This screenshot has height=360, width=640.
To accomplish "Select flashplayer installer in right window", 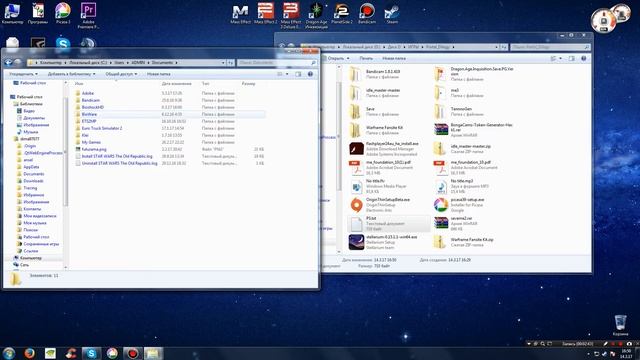I will tap(388, 149).
